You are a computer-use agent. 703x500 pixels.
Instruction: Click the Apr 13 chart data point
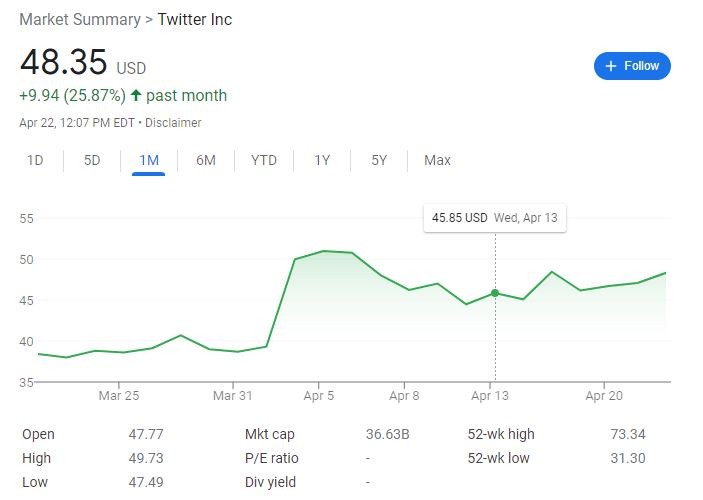point(495,293)
